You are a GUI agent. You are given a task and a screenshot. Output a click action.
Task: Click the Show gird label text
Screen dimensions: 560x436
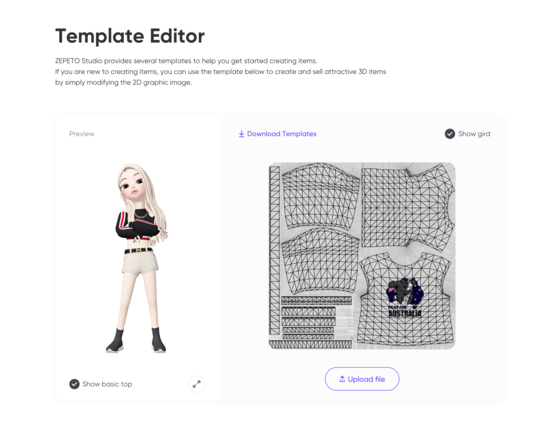coord(474,134)
